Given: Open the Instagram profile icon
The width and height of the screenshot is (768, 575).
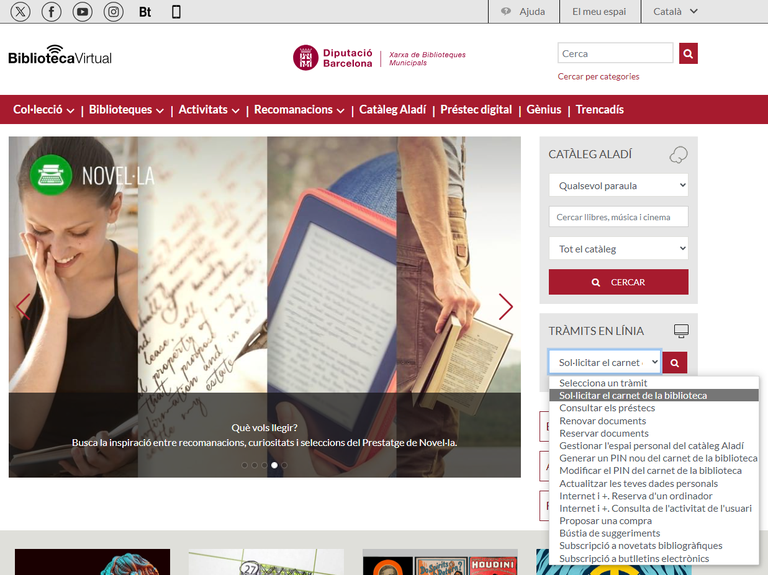Looking at the screenshot, I should tap(113, 11).
